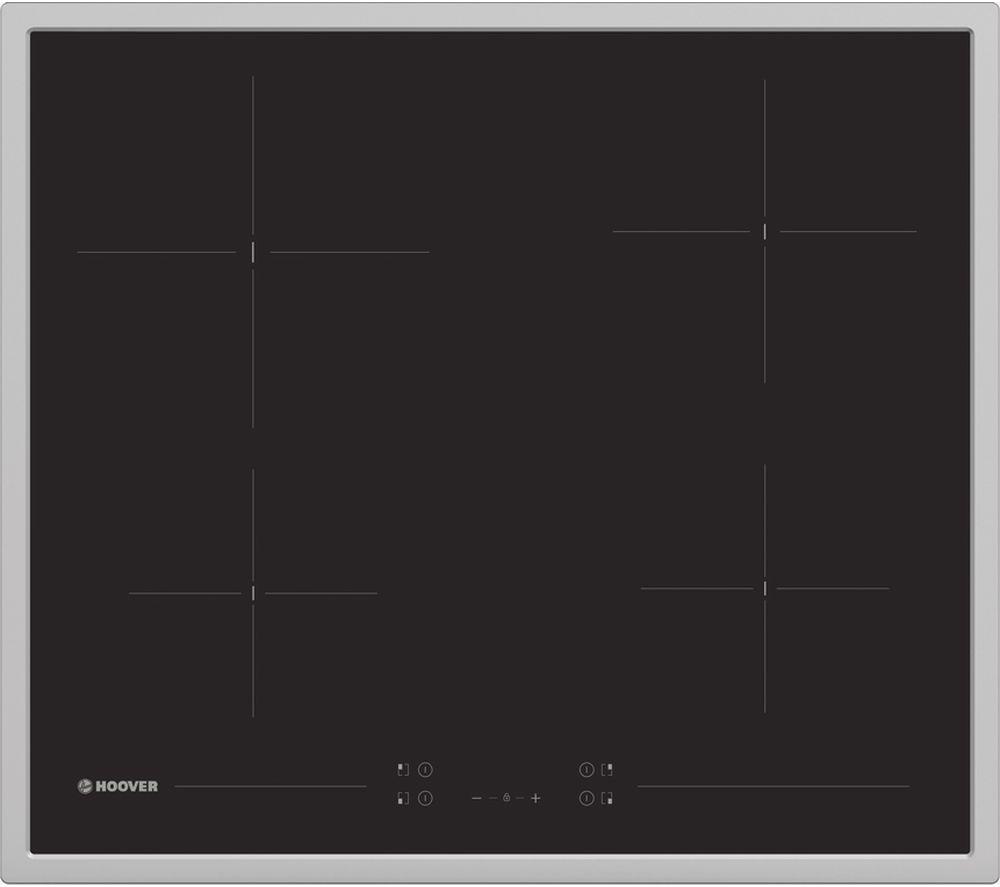Increase heat with the plus button
1000x887 pixels.
click(536, 798)
